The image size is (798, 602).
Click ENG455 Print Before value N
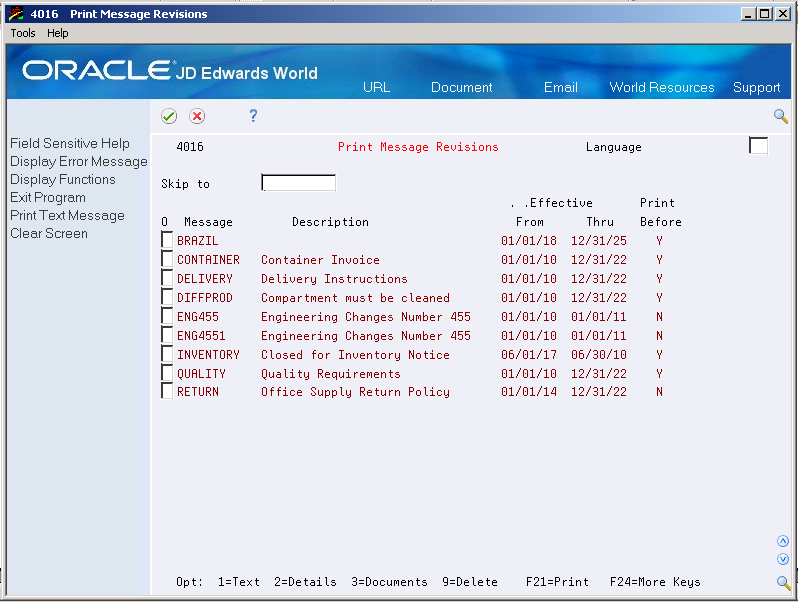(659, 317)
